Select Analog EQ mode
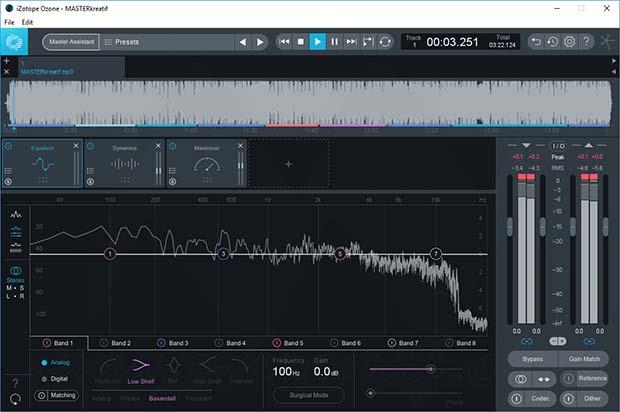Screen dimensions: 620x412 56,363
